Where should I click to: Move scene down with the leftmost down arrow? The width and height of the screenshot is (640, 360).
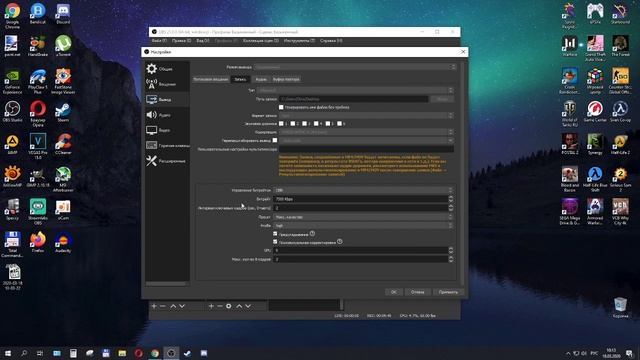pos(182,306)
